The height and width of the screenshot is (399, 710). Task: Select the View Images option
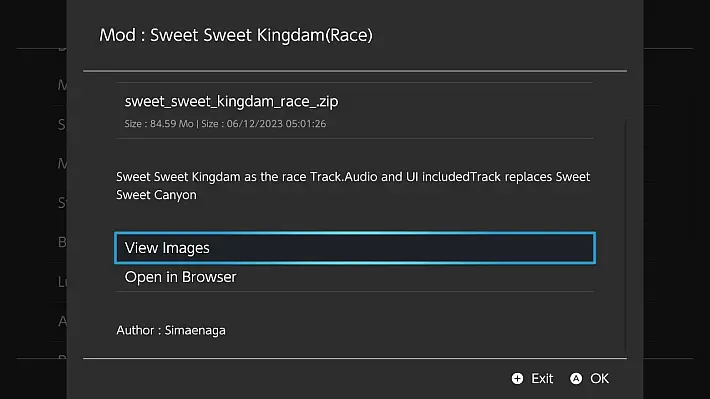(x=355, y=248)
